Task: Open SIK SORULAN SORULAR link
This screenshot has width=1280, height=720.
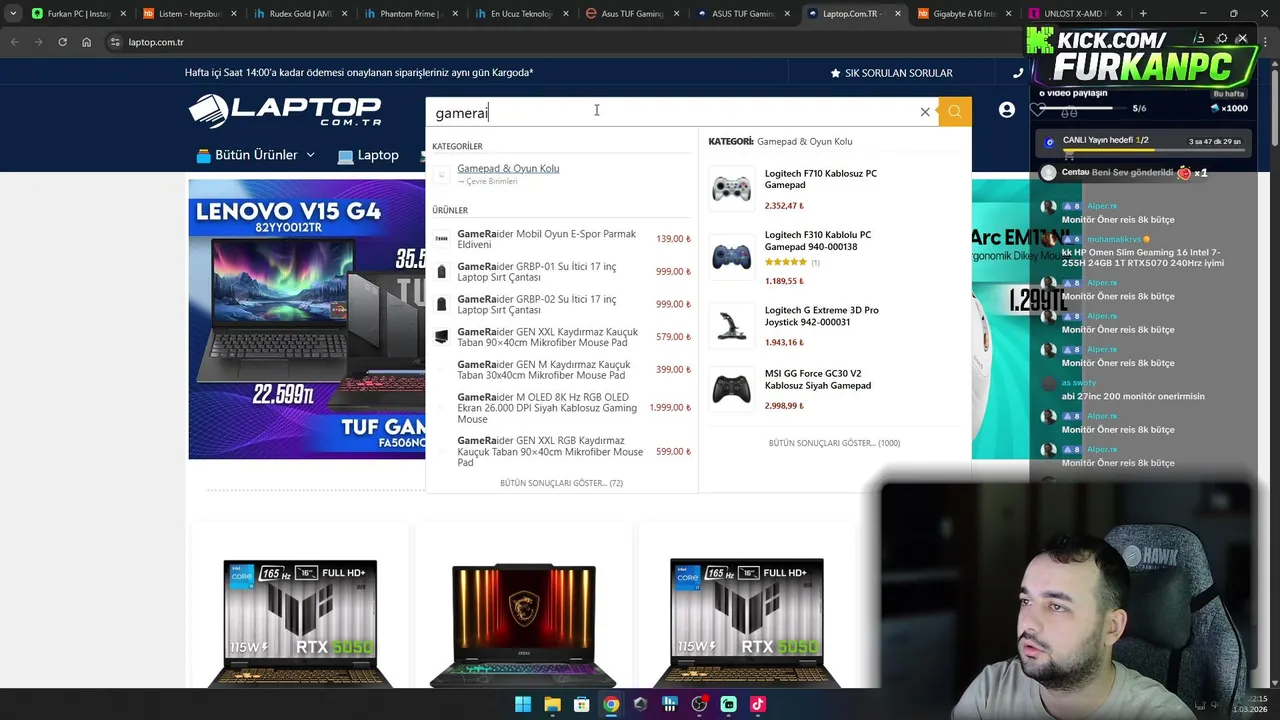Action: 891,73
